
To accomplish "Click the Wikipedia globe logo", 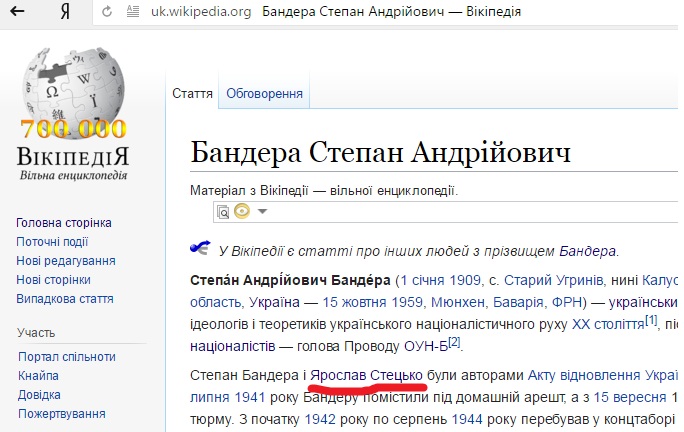I will pos(72,90).
